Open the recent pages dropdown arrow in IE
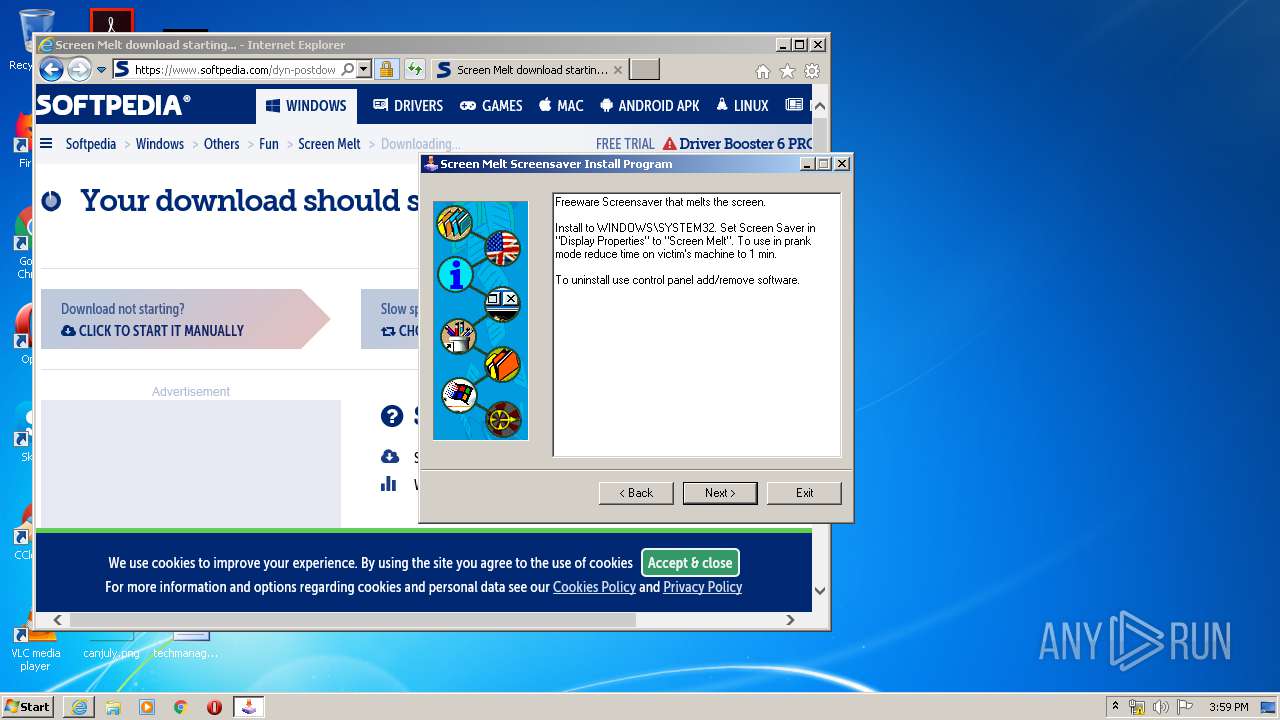Screen dimensions: 1280x720 coord(101,70)
